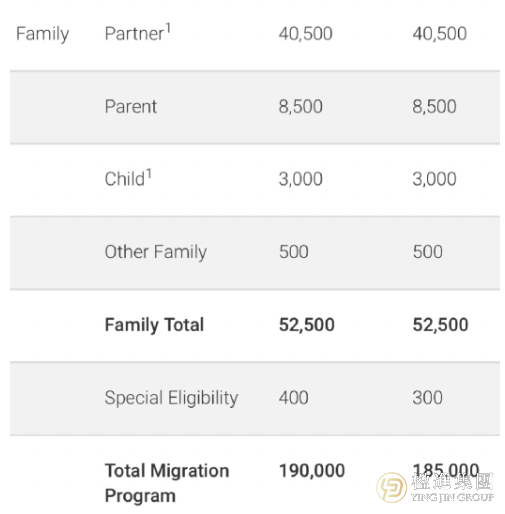Click the Total Migration Program label
Screen dimensions: 505x514
tap(167, 483)
